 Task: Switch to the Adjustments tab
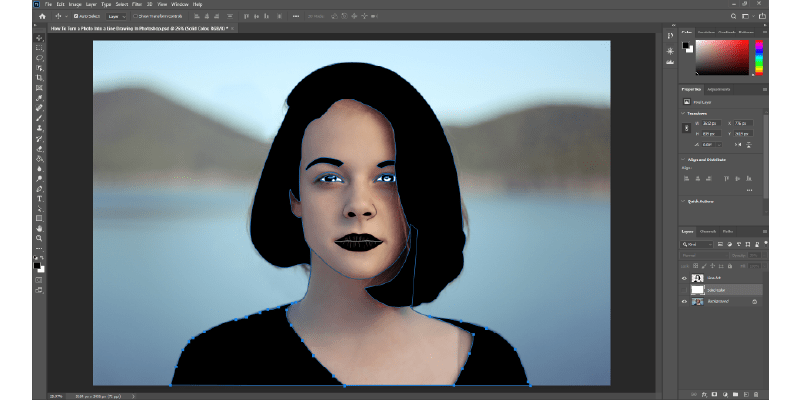tap(718, 89)
